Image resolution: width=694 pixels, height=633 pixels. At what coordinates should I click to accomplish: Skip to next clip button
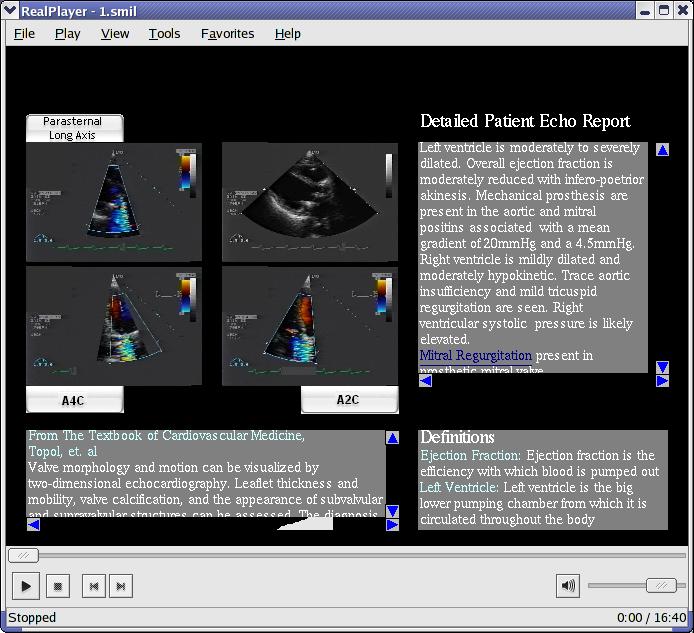coord(121,586)
